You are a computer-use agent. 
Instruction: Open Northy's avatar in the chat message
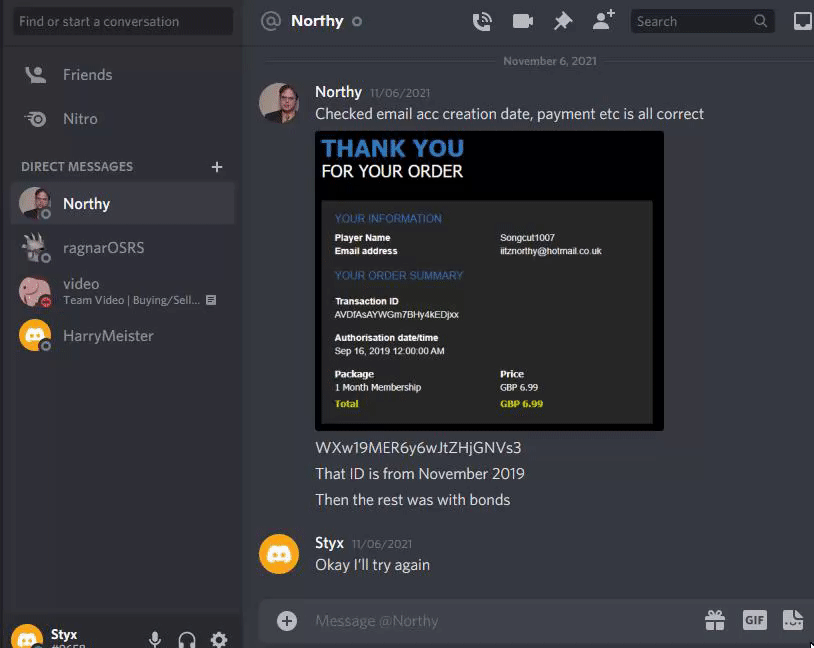click(279, 103)
